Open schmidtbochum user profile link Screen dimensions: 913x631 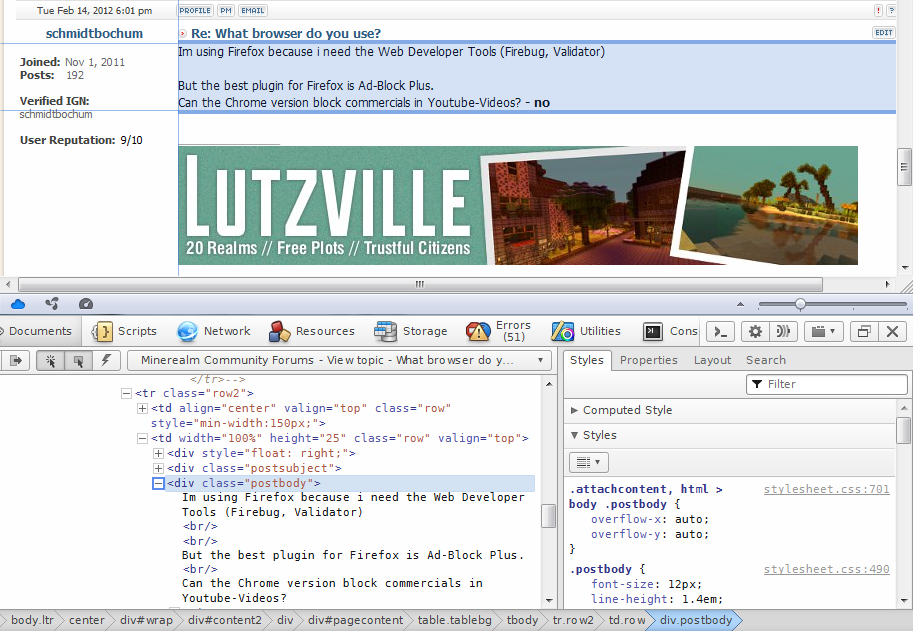[x=94, y=34]
